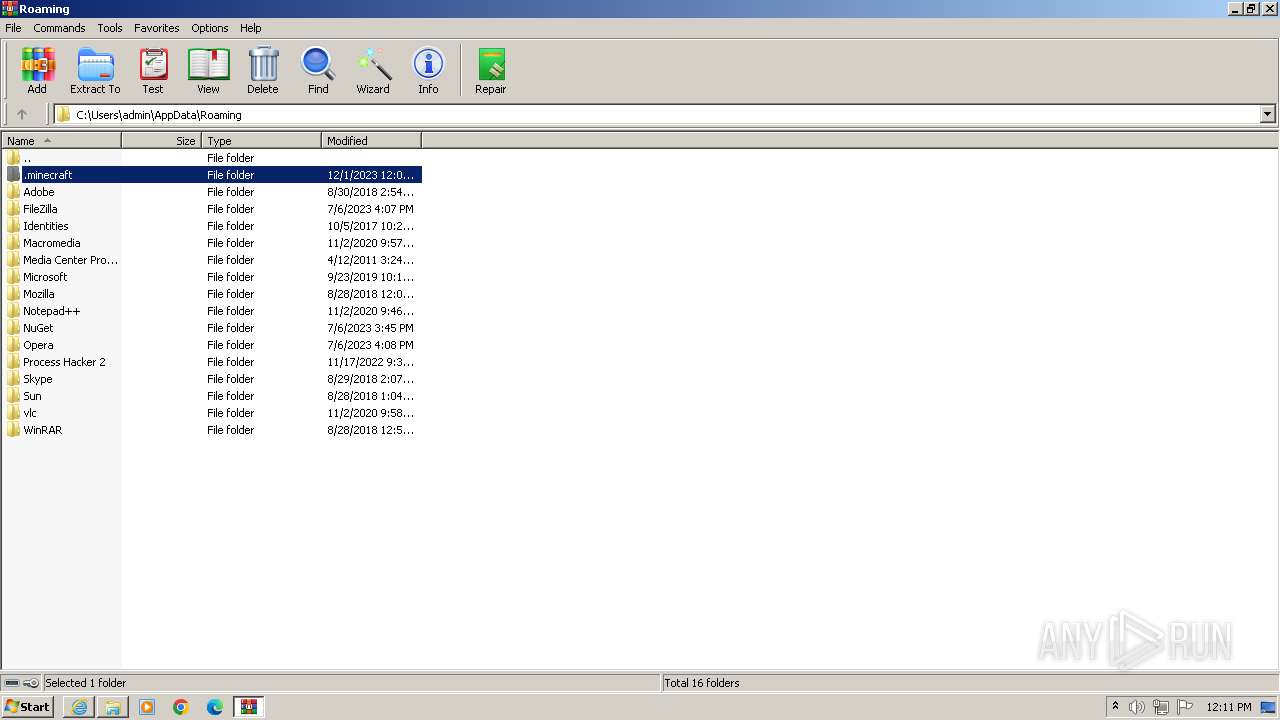
Task: Open Windows Explorer from the taskbar
Action: tap(113, 707)
